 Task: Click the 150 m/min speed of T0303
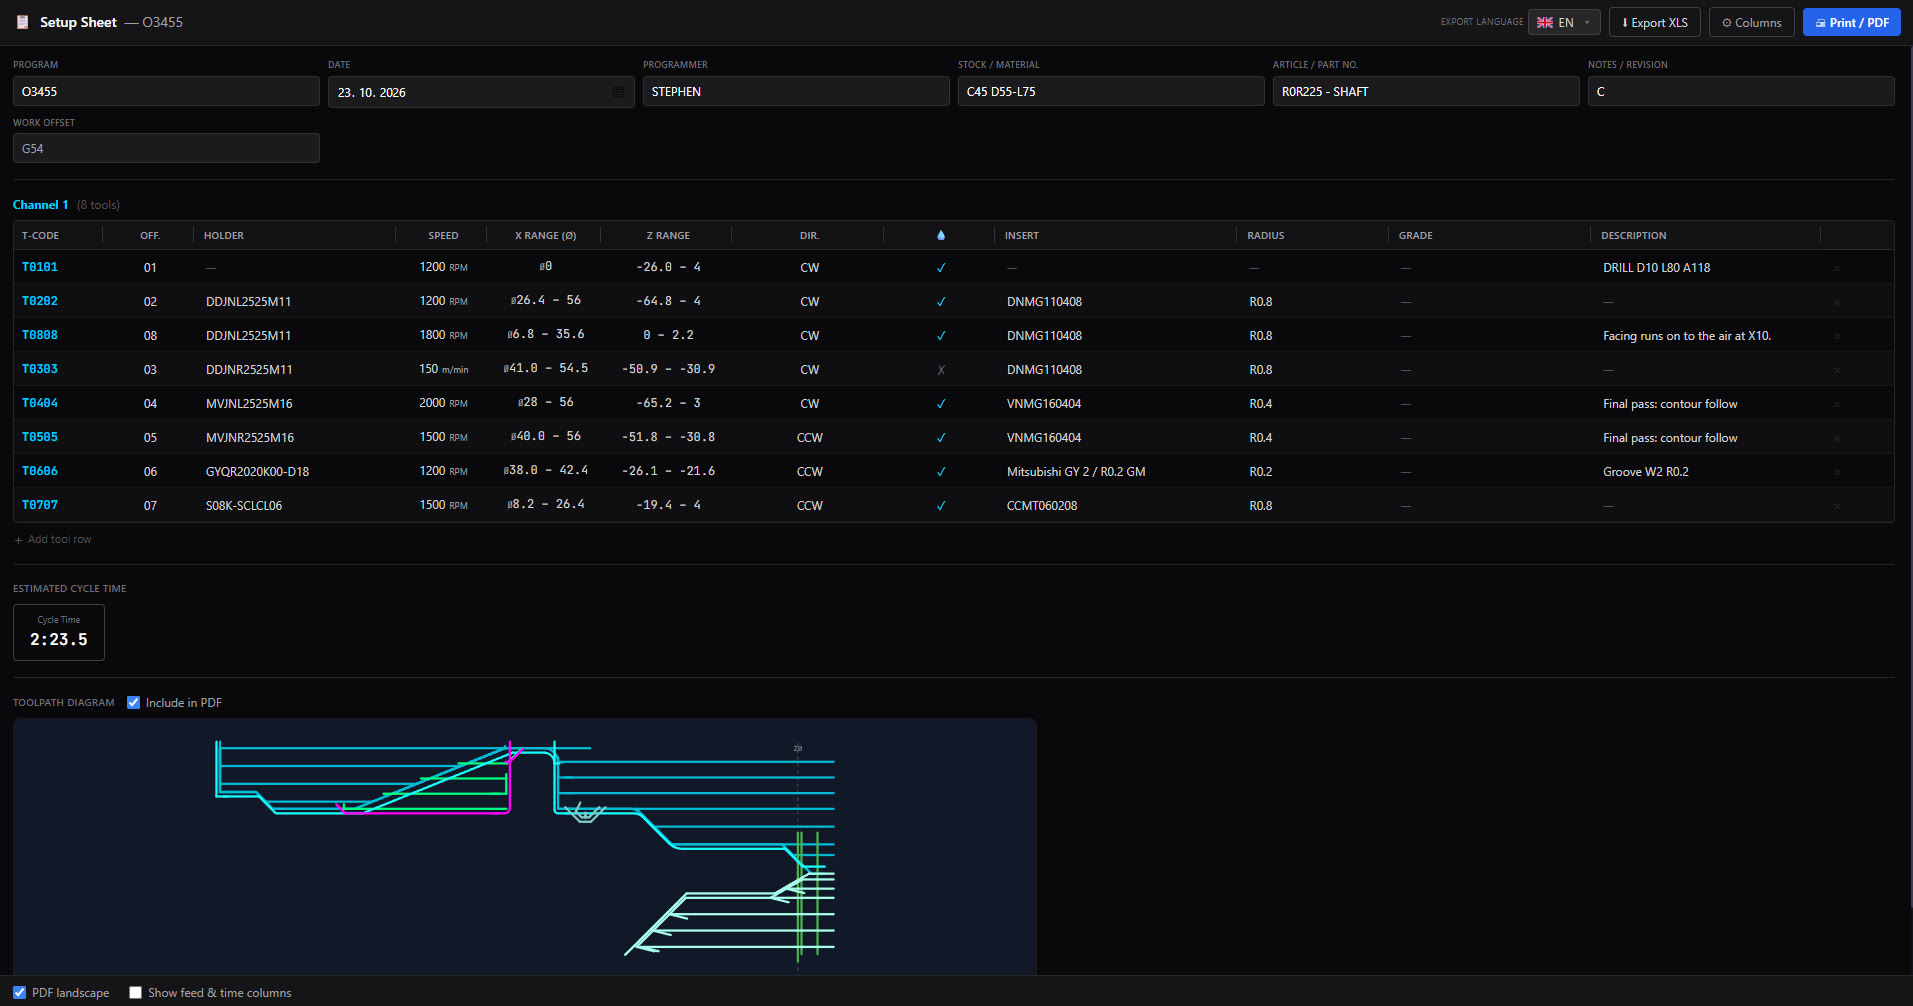click(x=443, y=369)
